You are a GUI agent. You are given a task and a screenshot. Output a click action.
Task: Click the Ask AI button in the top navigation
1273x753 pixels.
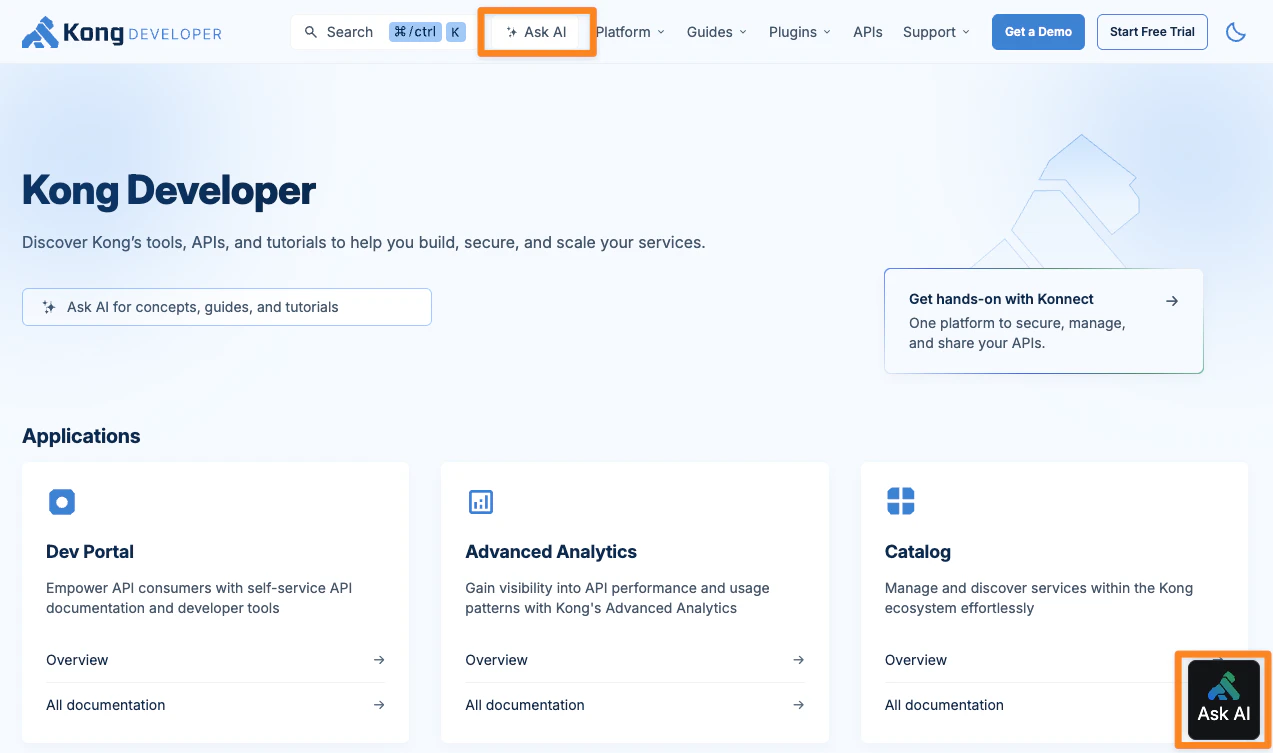point(536,32)
